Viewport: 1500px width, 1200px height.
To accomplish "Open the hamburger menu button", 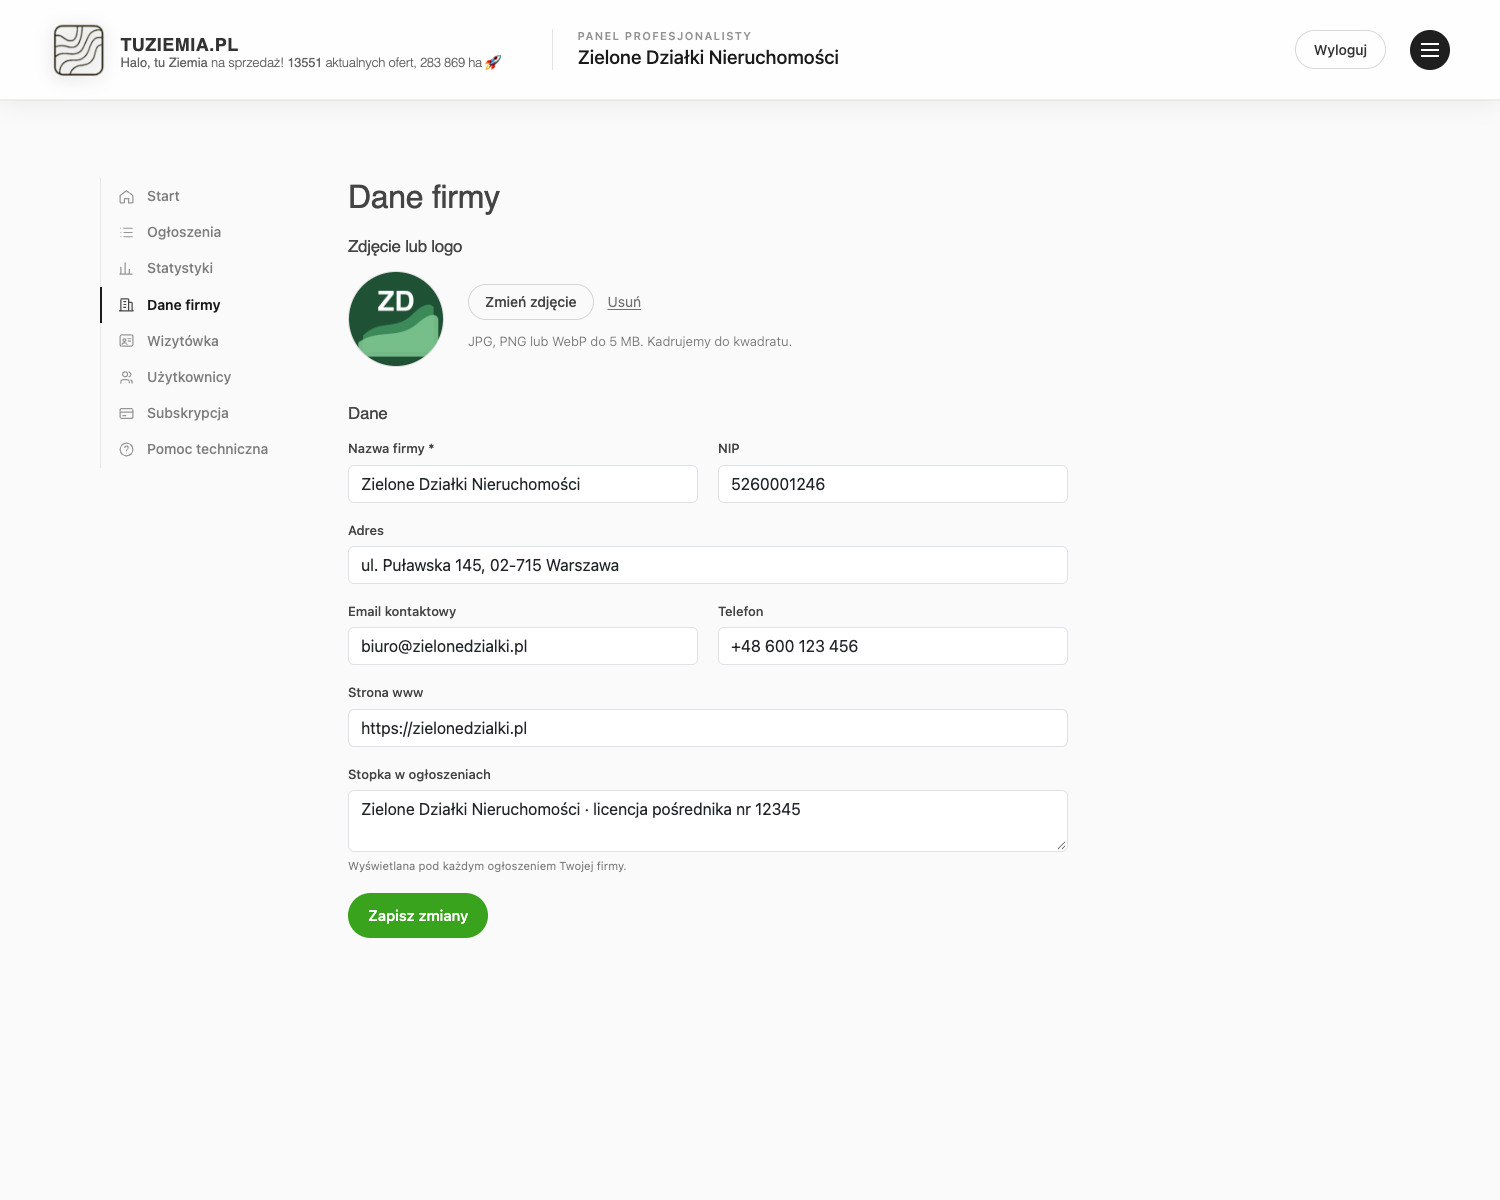I will [1430, 50].
